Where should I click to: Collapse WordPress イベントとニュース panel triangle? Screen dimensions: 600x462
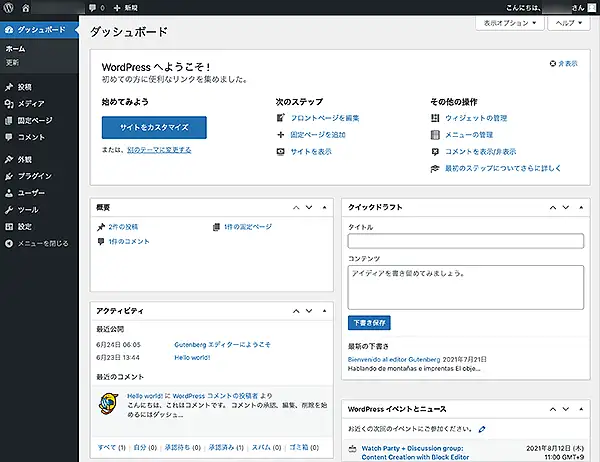point(581,409)
